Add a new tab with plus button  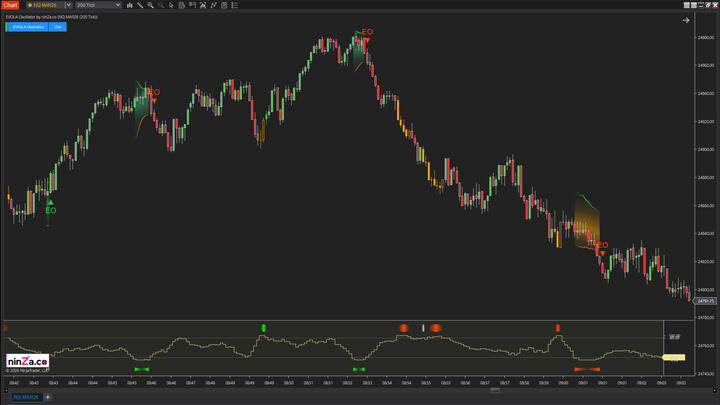point(48,397)
